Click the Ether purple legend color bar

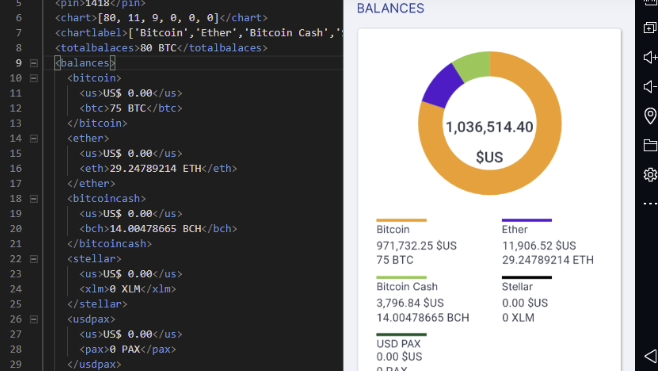click(x=527, y=220)
